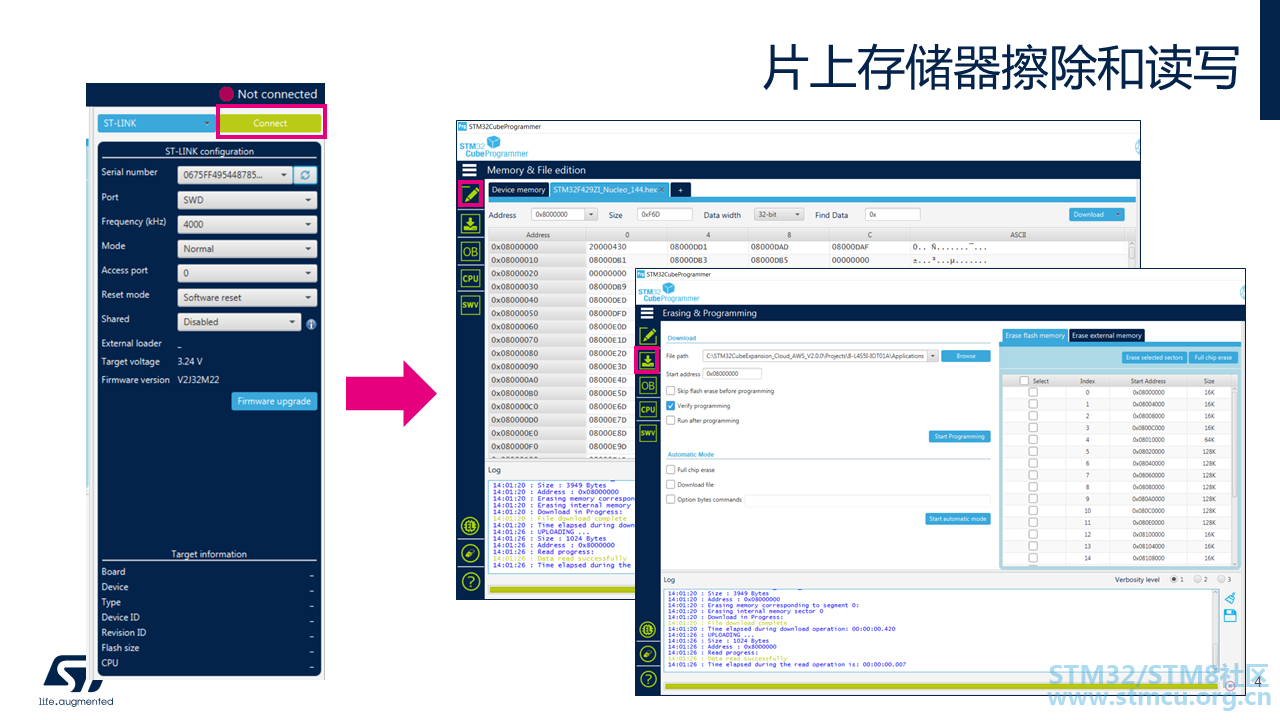1280x720 pixels.
Task: Switch to Erase flash memory tab
Action: [x=1035, y=336]
